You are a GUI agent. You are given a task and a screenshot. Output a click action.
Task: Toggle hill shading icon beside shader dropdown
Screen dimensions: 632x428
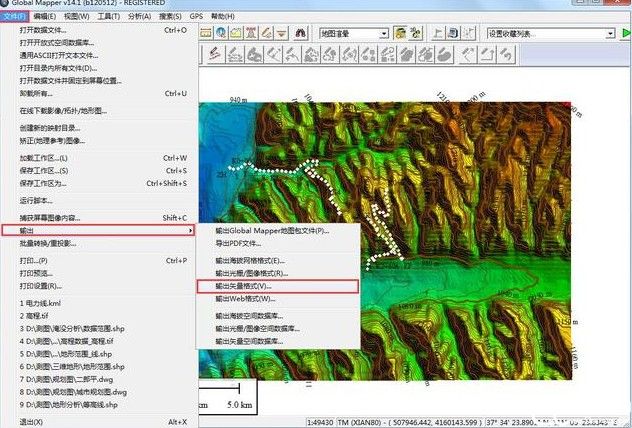(x=400, y=33)
